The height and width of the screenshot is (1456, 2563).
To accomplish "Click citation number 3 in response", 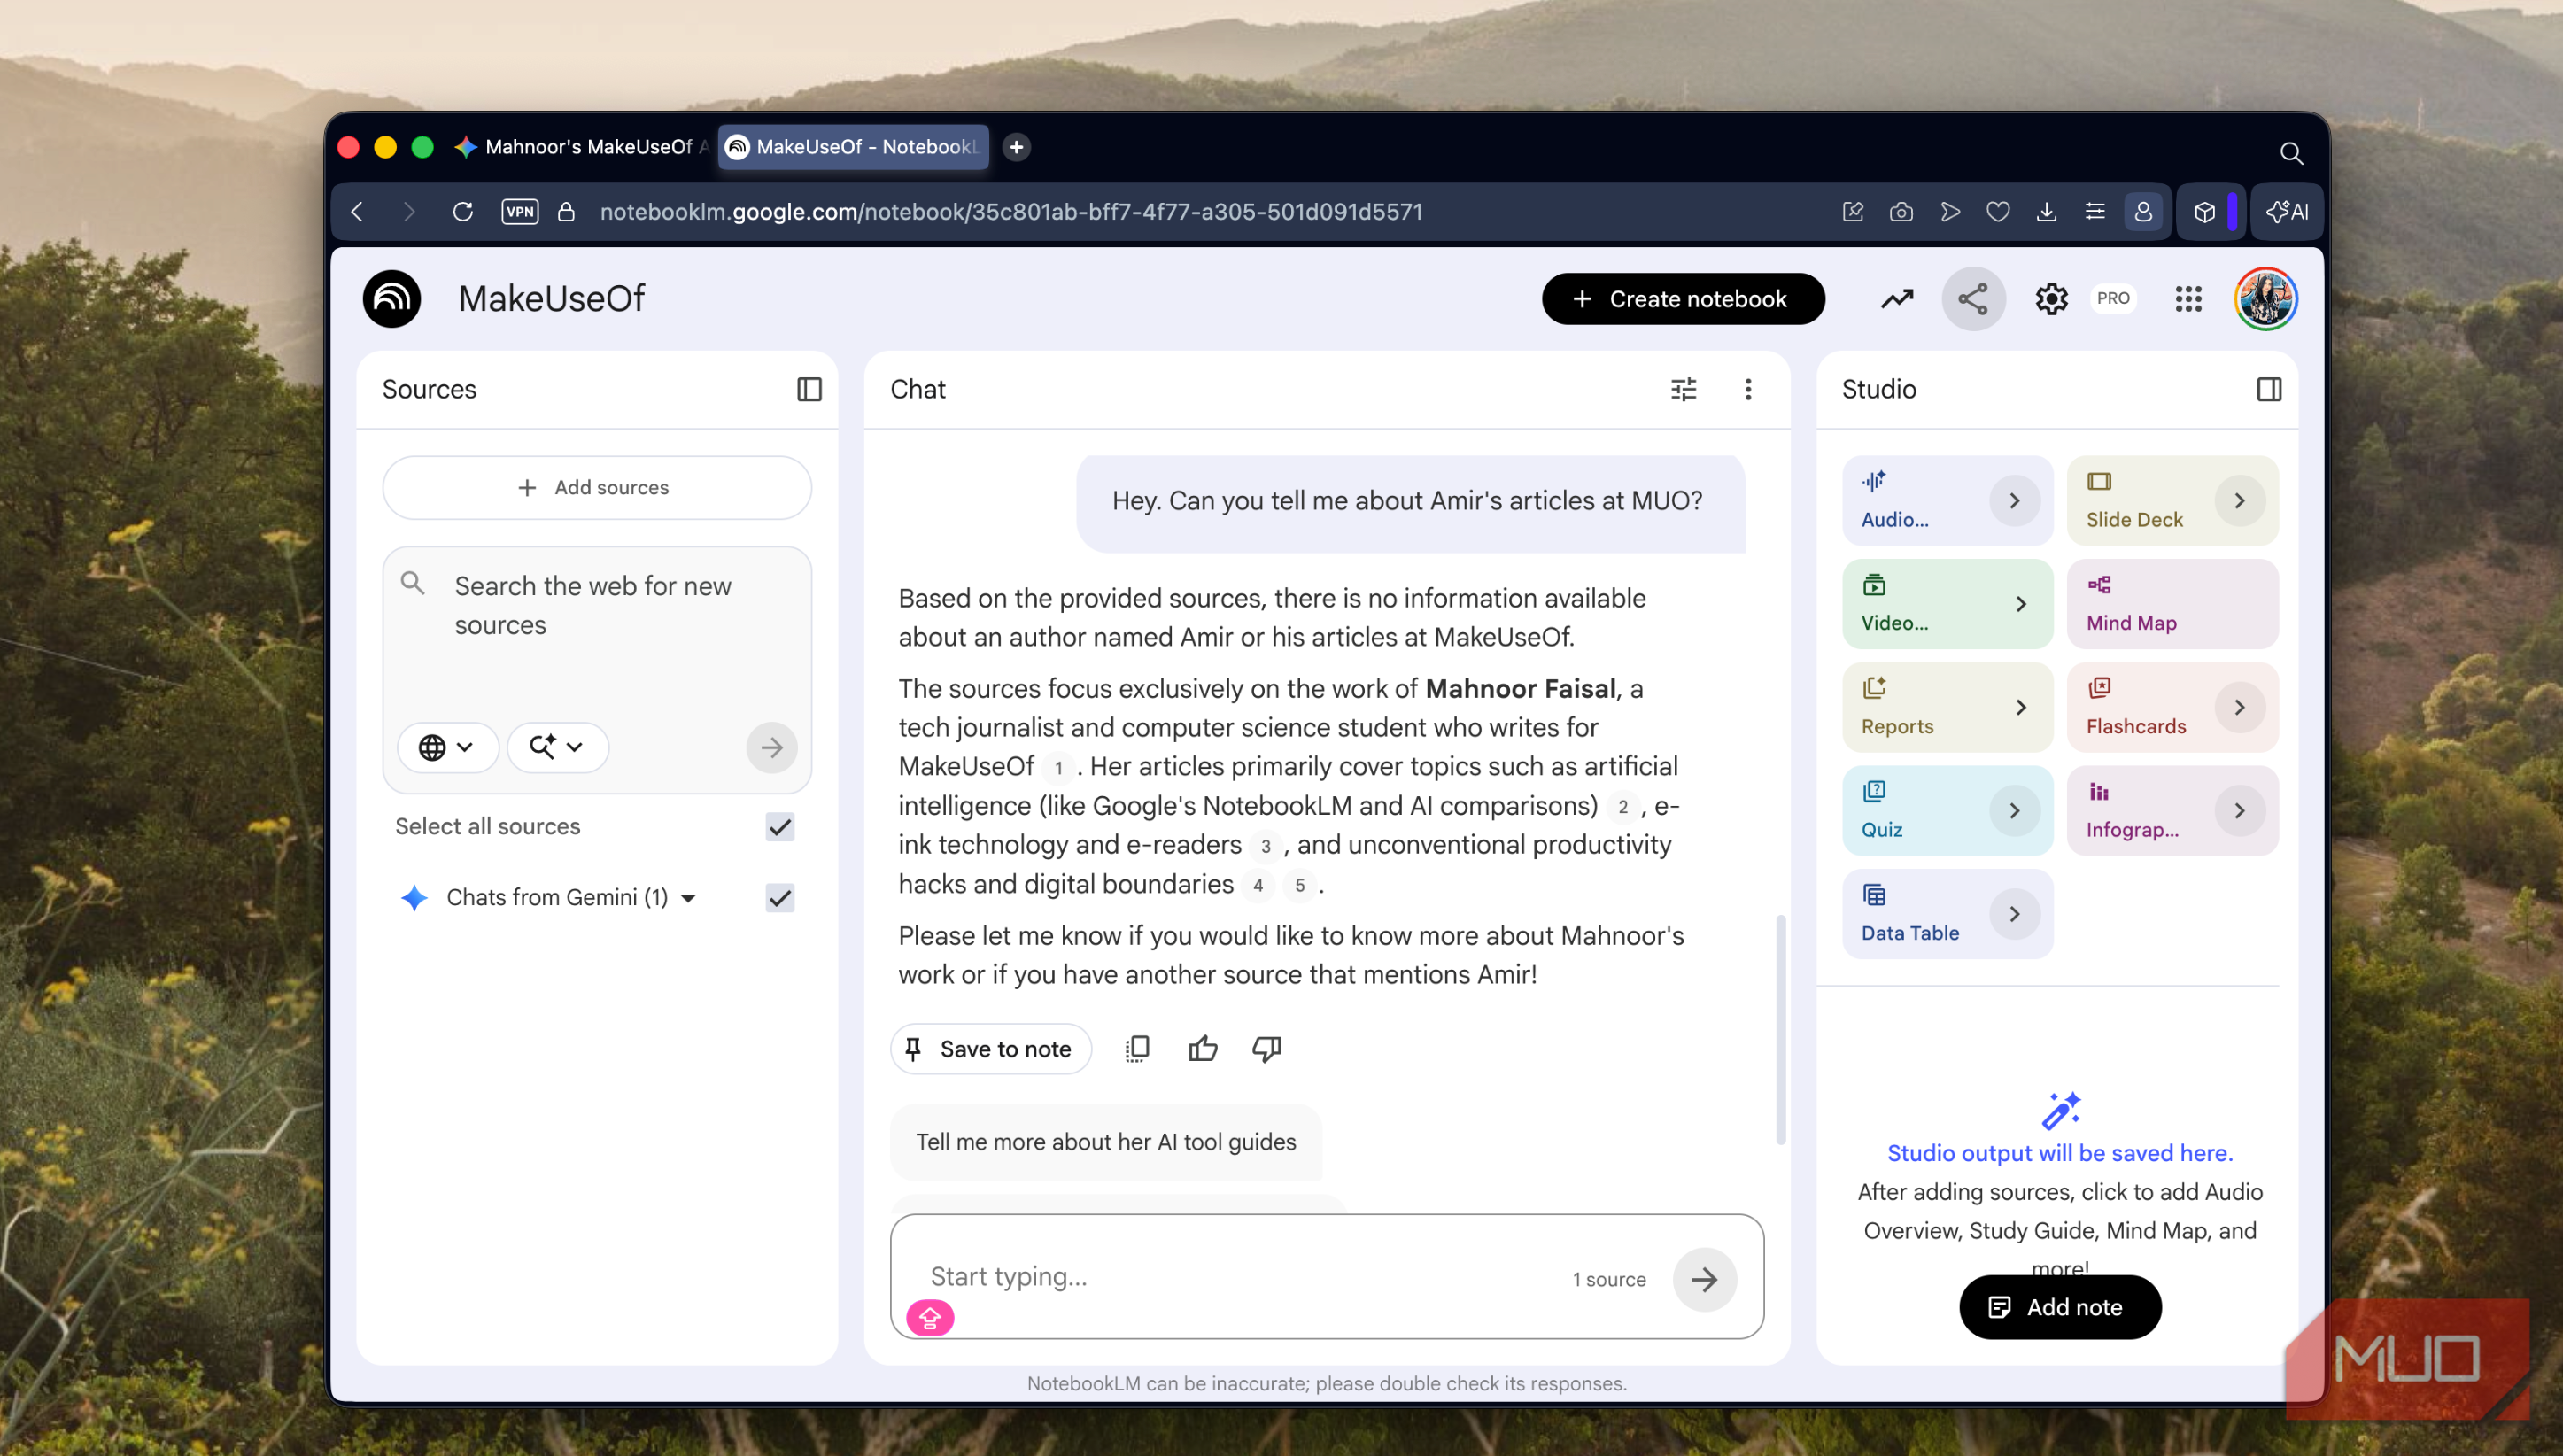I will (x=1265, y=846).
